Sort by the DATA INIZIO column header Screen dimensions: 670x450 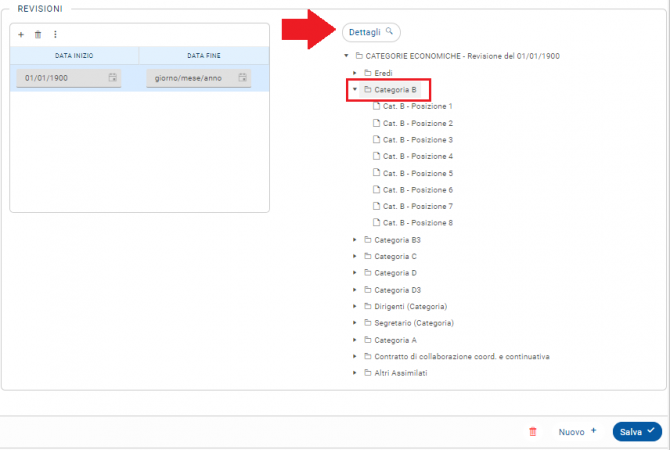(74, 56)
